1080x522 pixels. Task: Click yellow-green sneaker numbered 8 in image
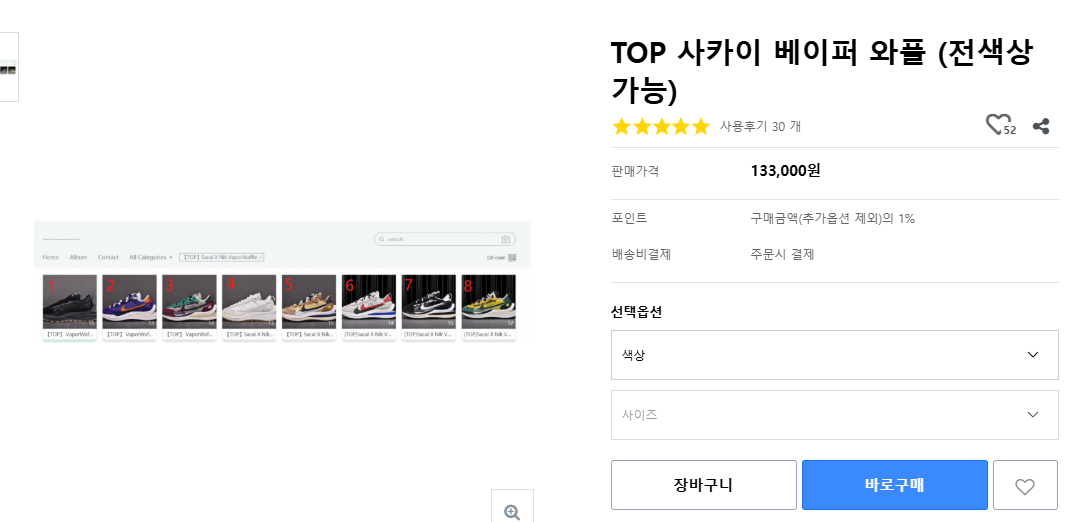click(488, 302)
